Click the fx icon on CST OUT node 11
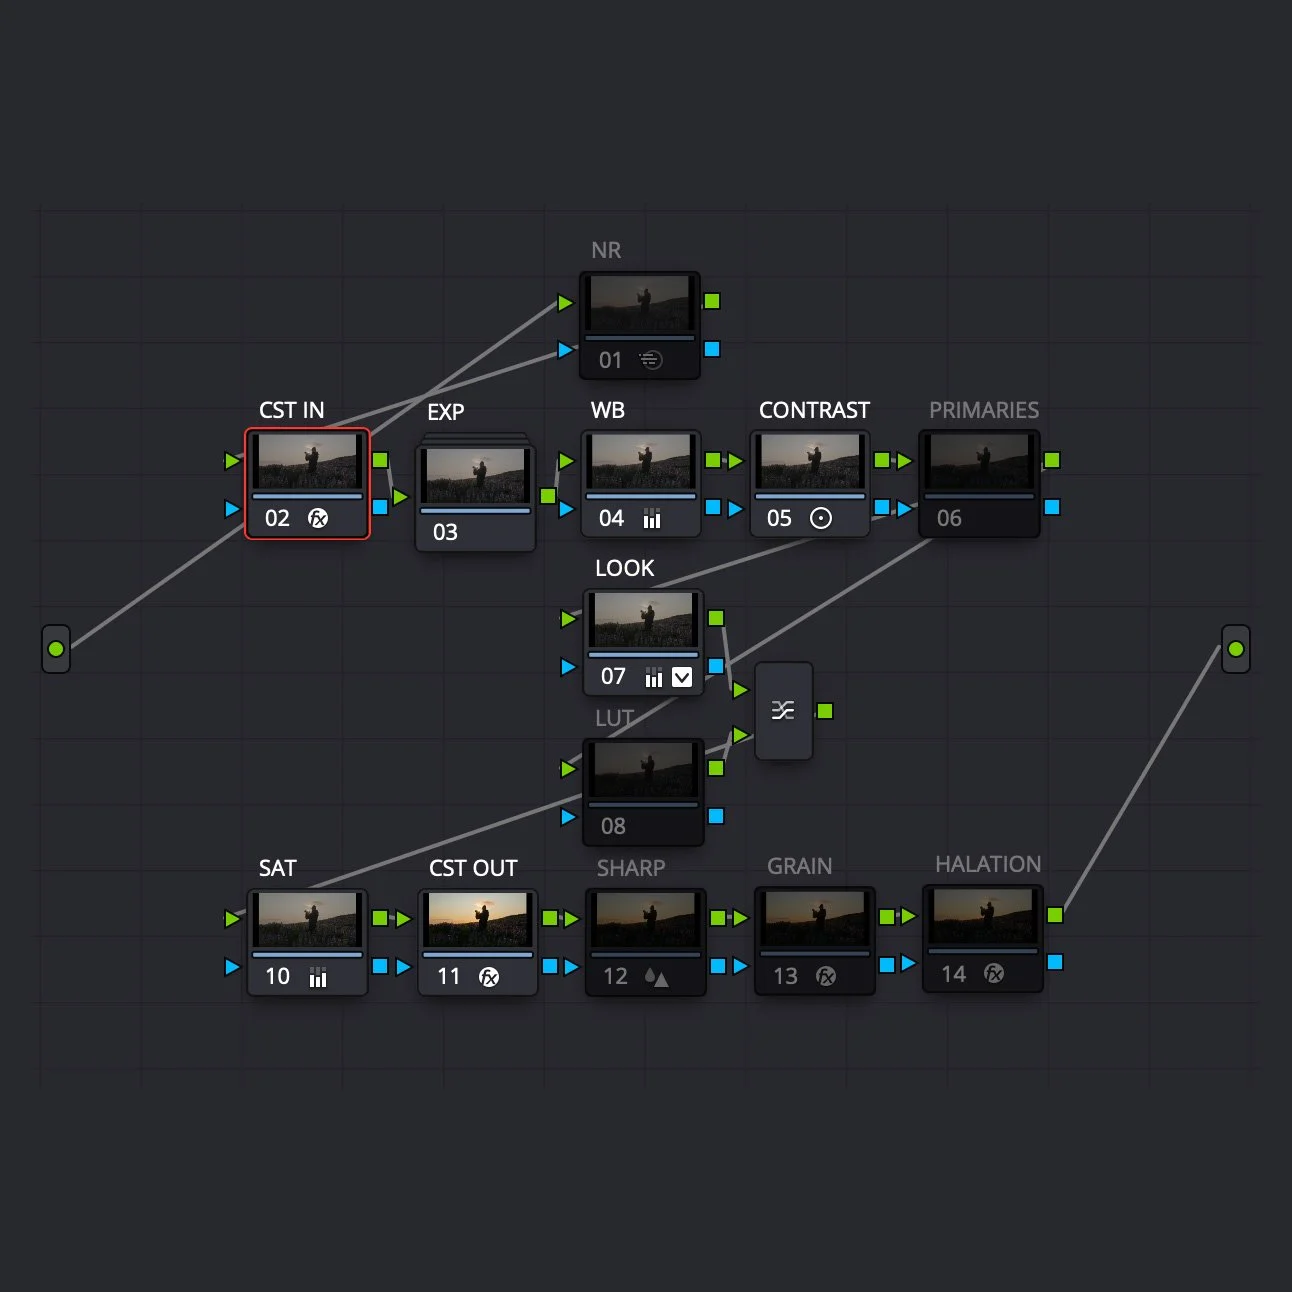This screenshot has height=1292, width=1292. pos(489,977)
